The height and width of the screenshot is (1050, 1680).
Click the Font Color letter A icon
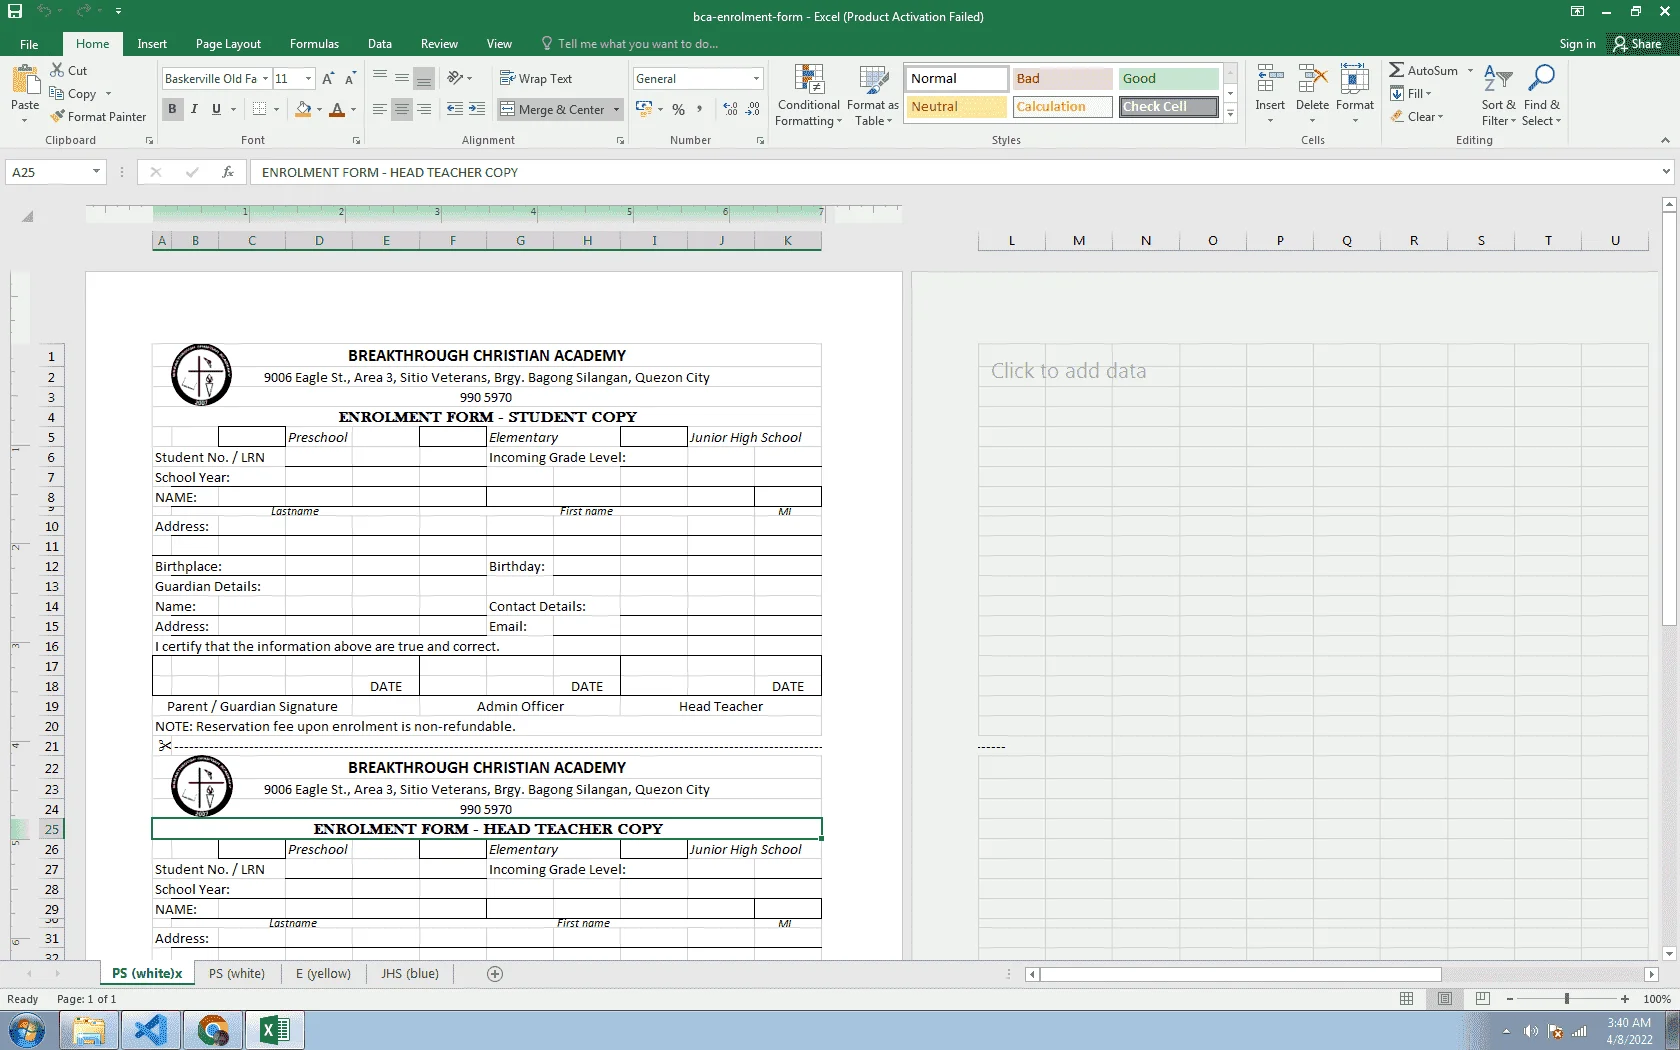337,109
